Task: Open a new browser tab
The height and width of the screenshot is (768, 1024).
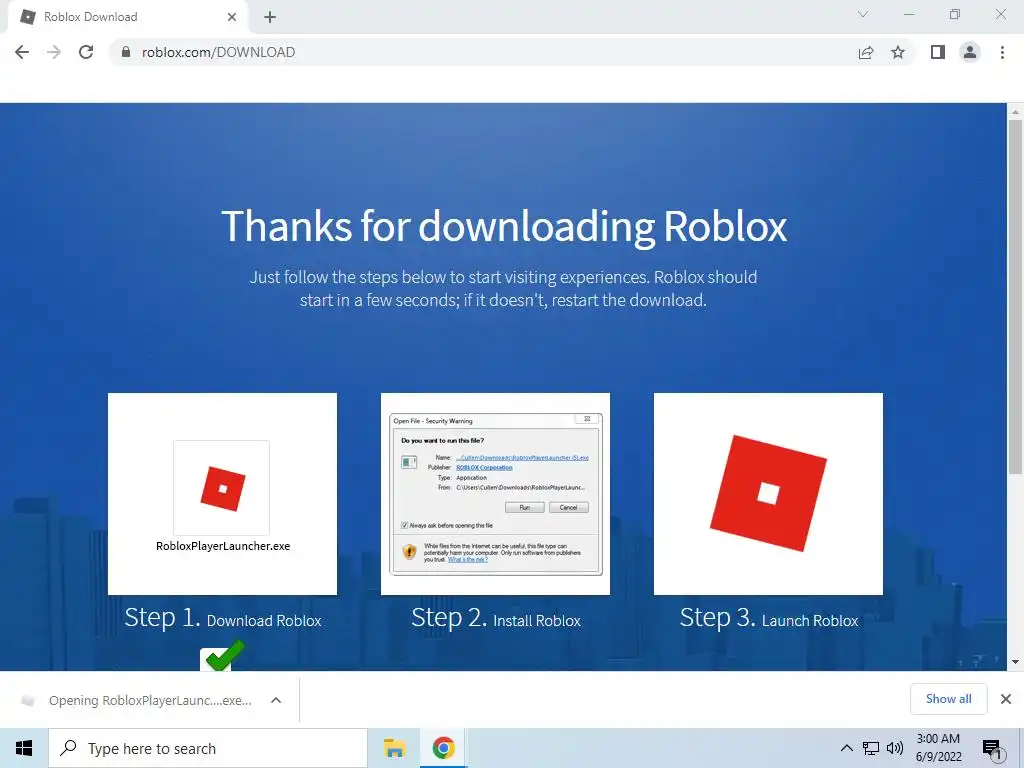Action: 270,17
